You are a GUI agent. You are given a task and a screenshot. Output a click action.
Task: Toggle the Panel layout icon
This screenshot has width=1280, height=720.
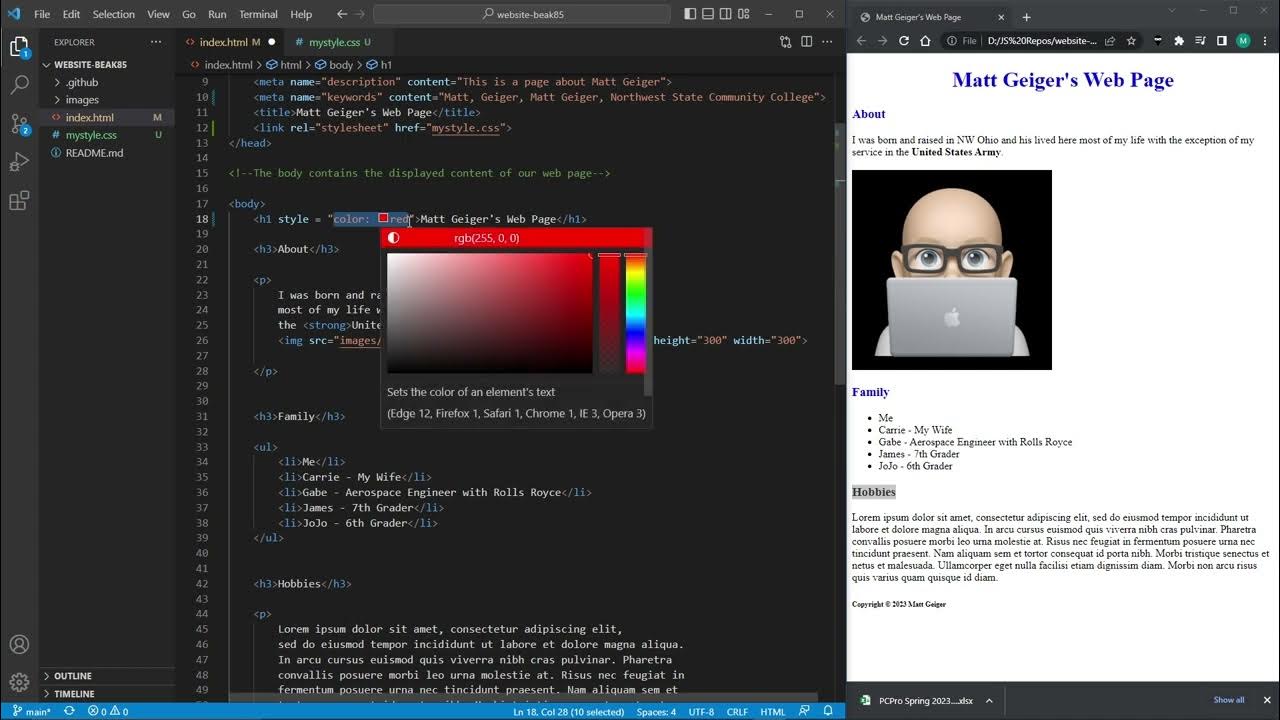(708, 14)
